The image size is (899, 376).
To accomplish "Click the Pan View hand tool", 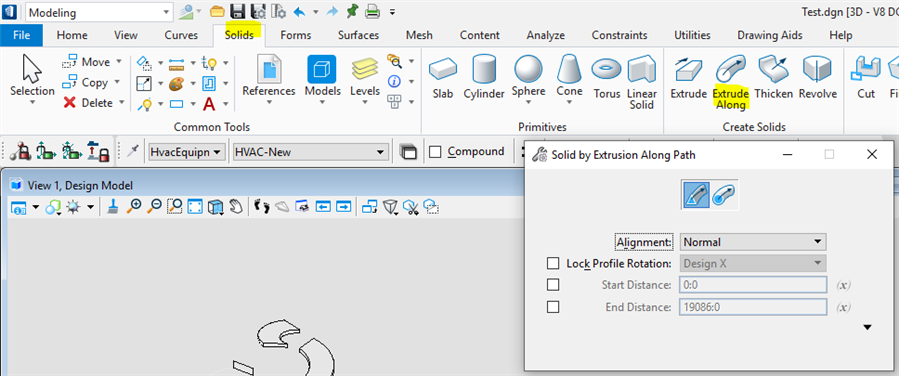I will click(x=236, y=206).
